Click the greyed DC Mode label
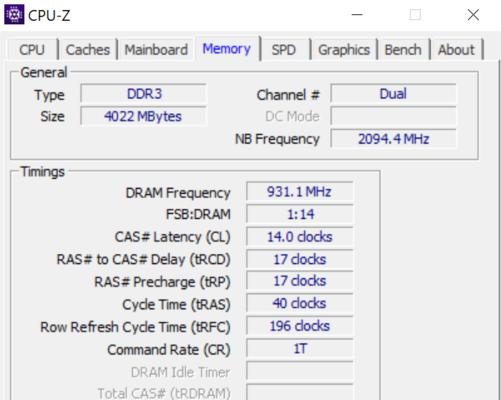501x400 pixels. (292, 116)
